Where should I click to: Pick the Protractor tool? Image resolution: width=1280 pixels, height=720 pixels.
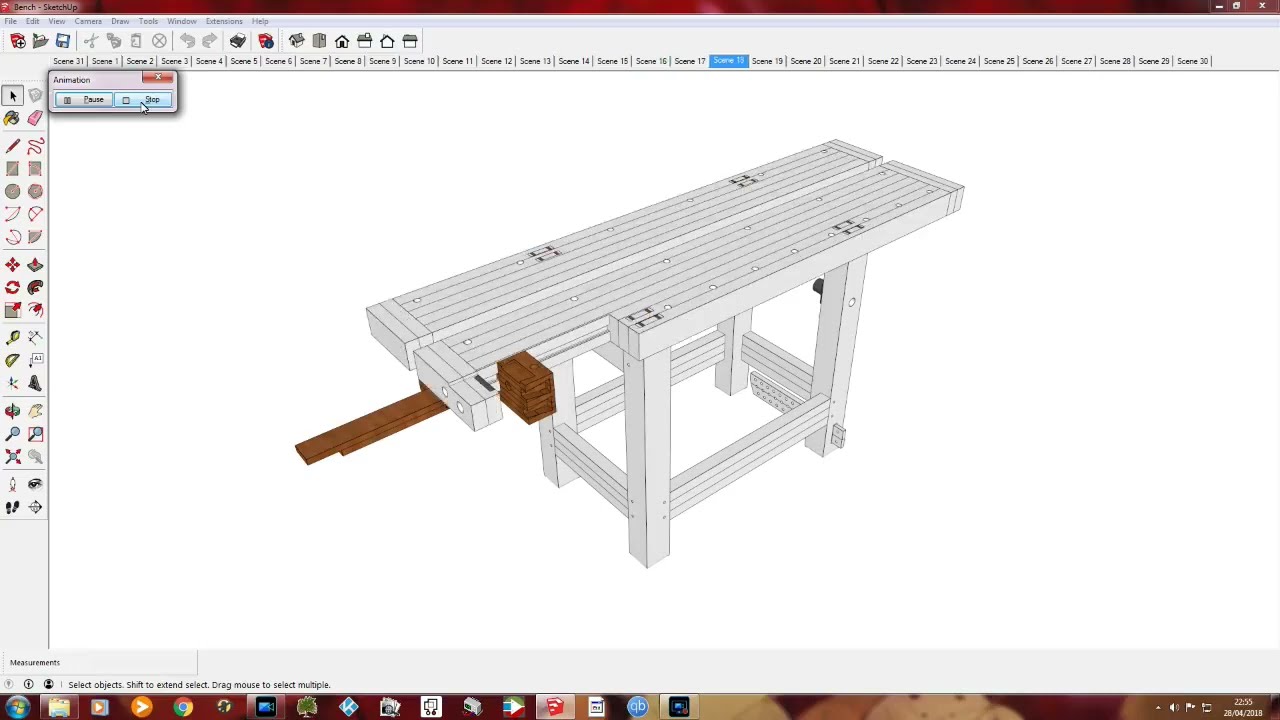[13, 361]
